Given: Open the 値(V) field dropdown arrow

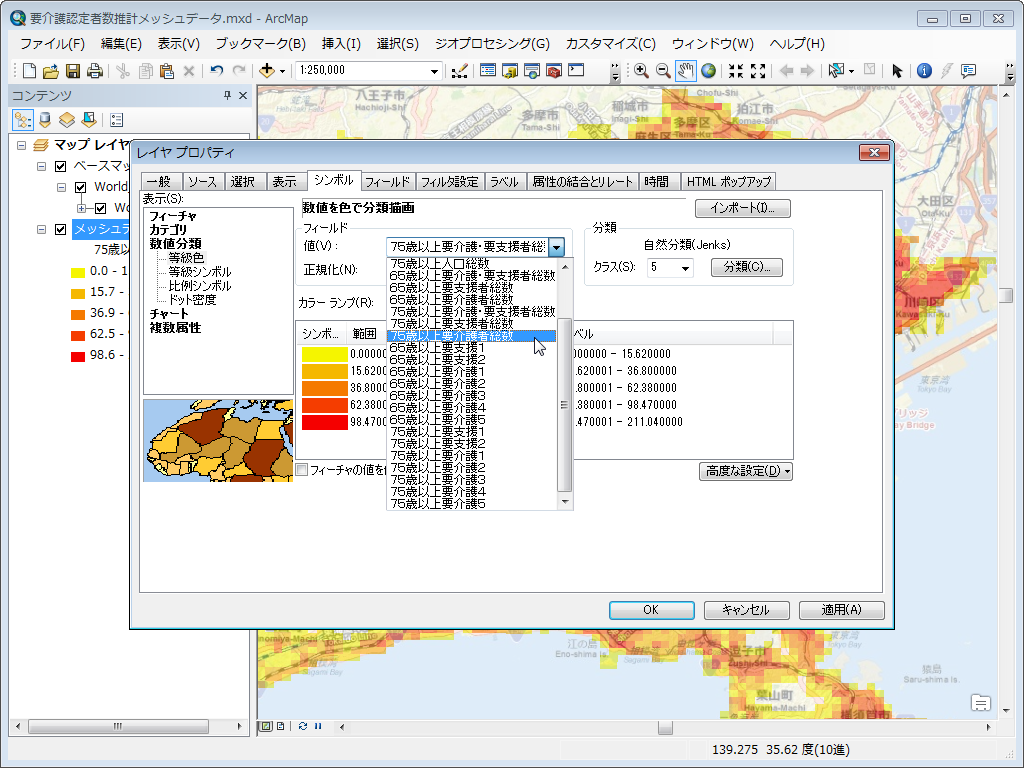Looking at the screenshot, I should click(556, 247).
